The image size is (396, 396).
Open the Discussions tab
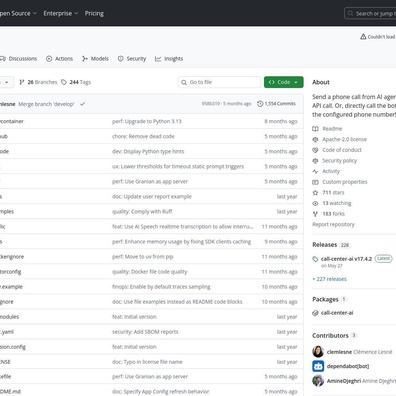click(x=18, y=59)
